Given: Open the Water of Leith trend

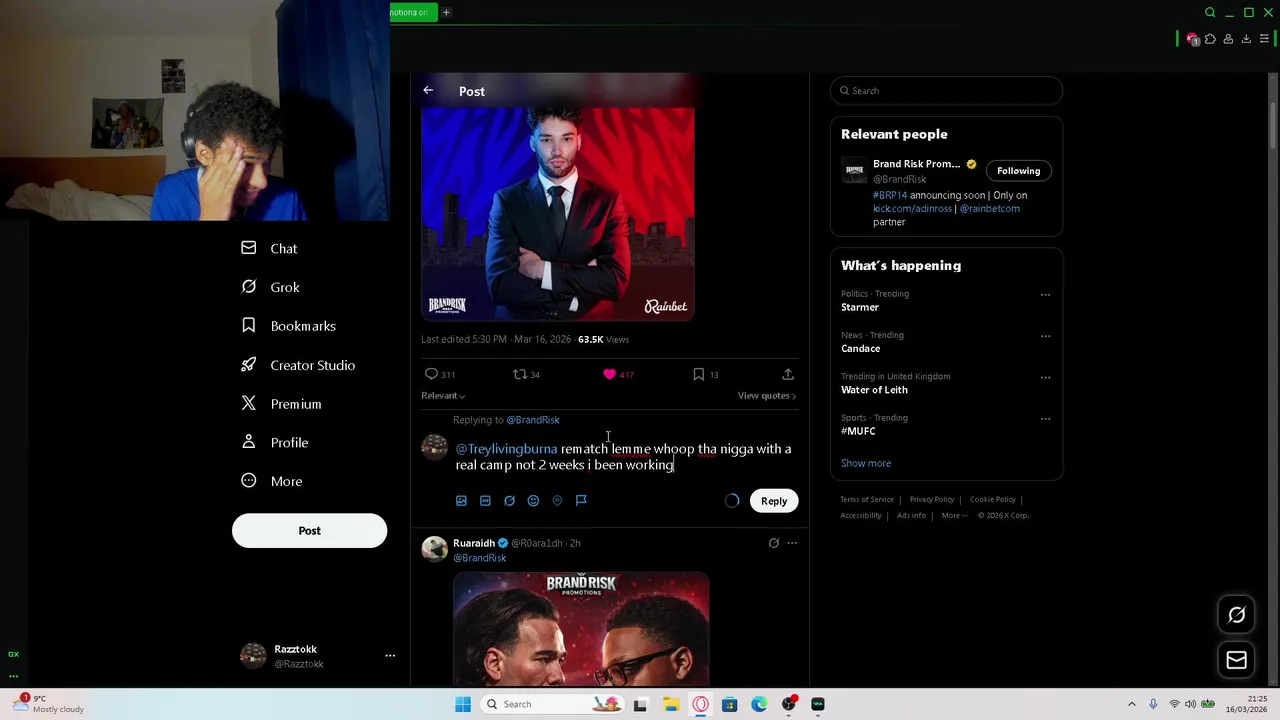Looking at the screenshot, I should pyautogui.click(x=874, y=390).
